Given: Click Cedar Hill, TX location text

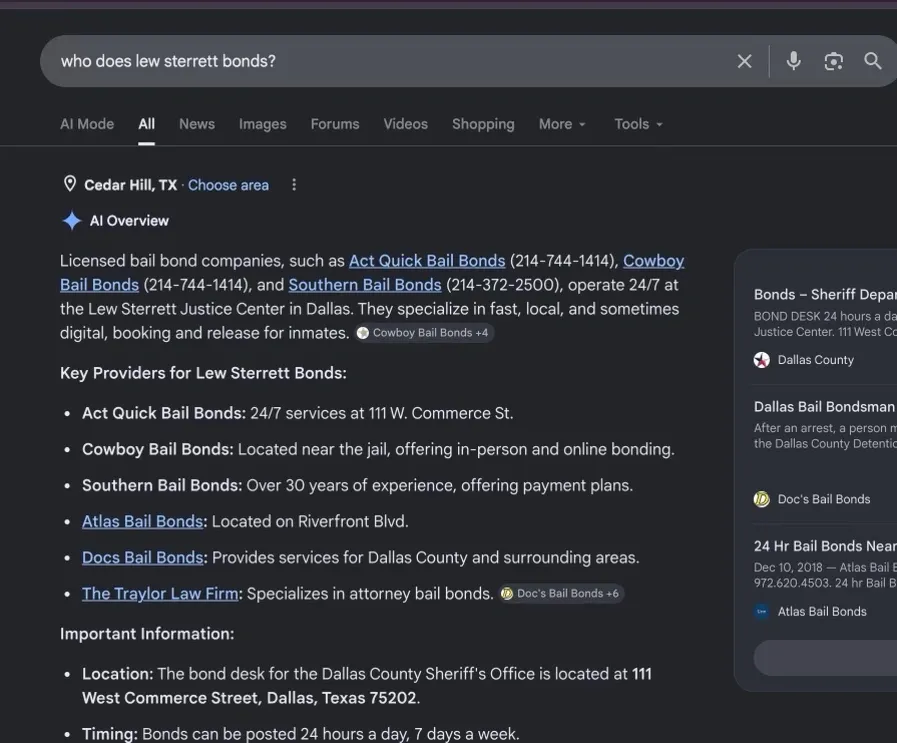Looking at the screenshot, I should pos(130,185).
